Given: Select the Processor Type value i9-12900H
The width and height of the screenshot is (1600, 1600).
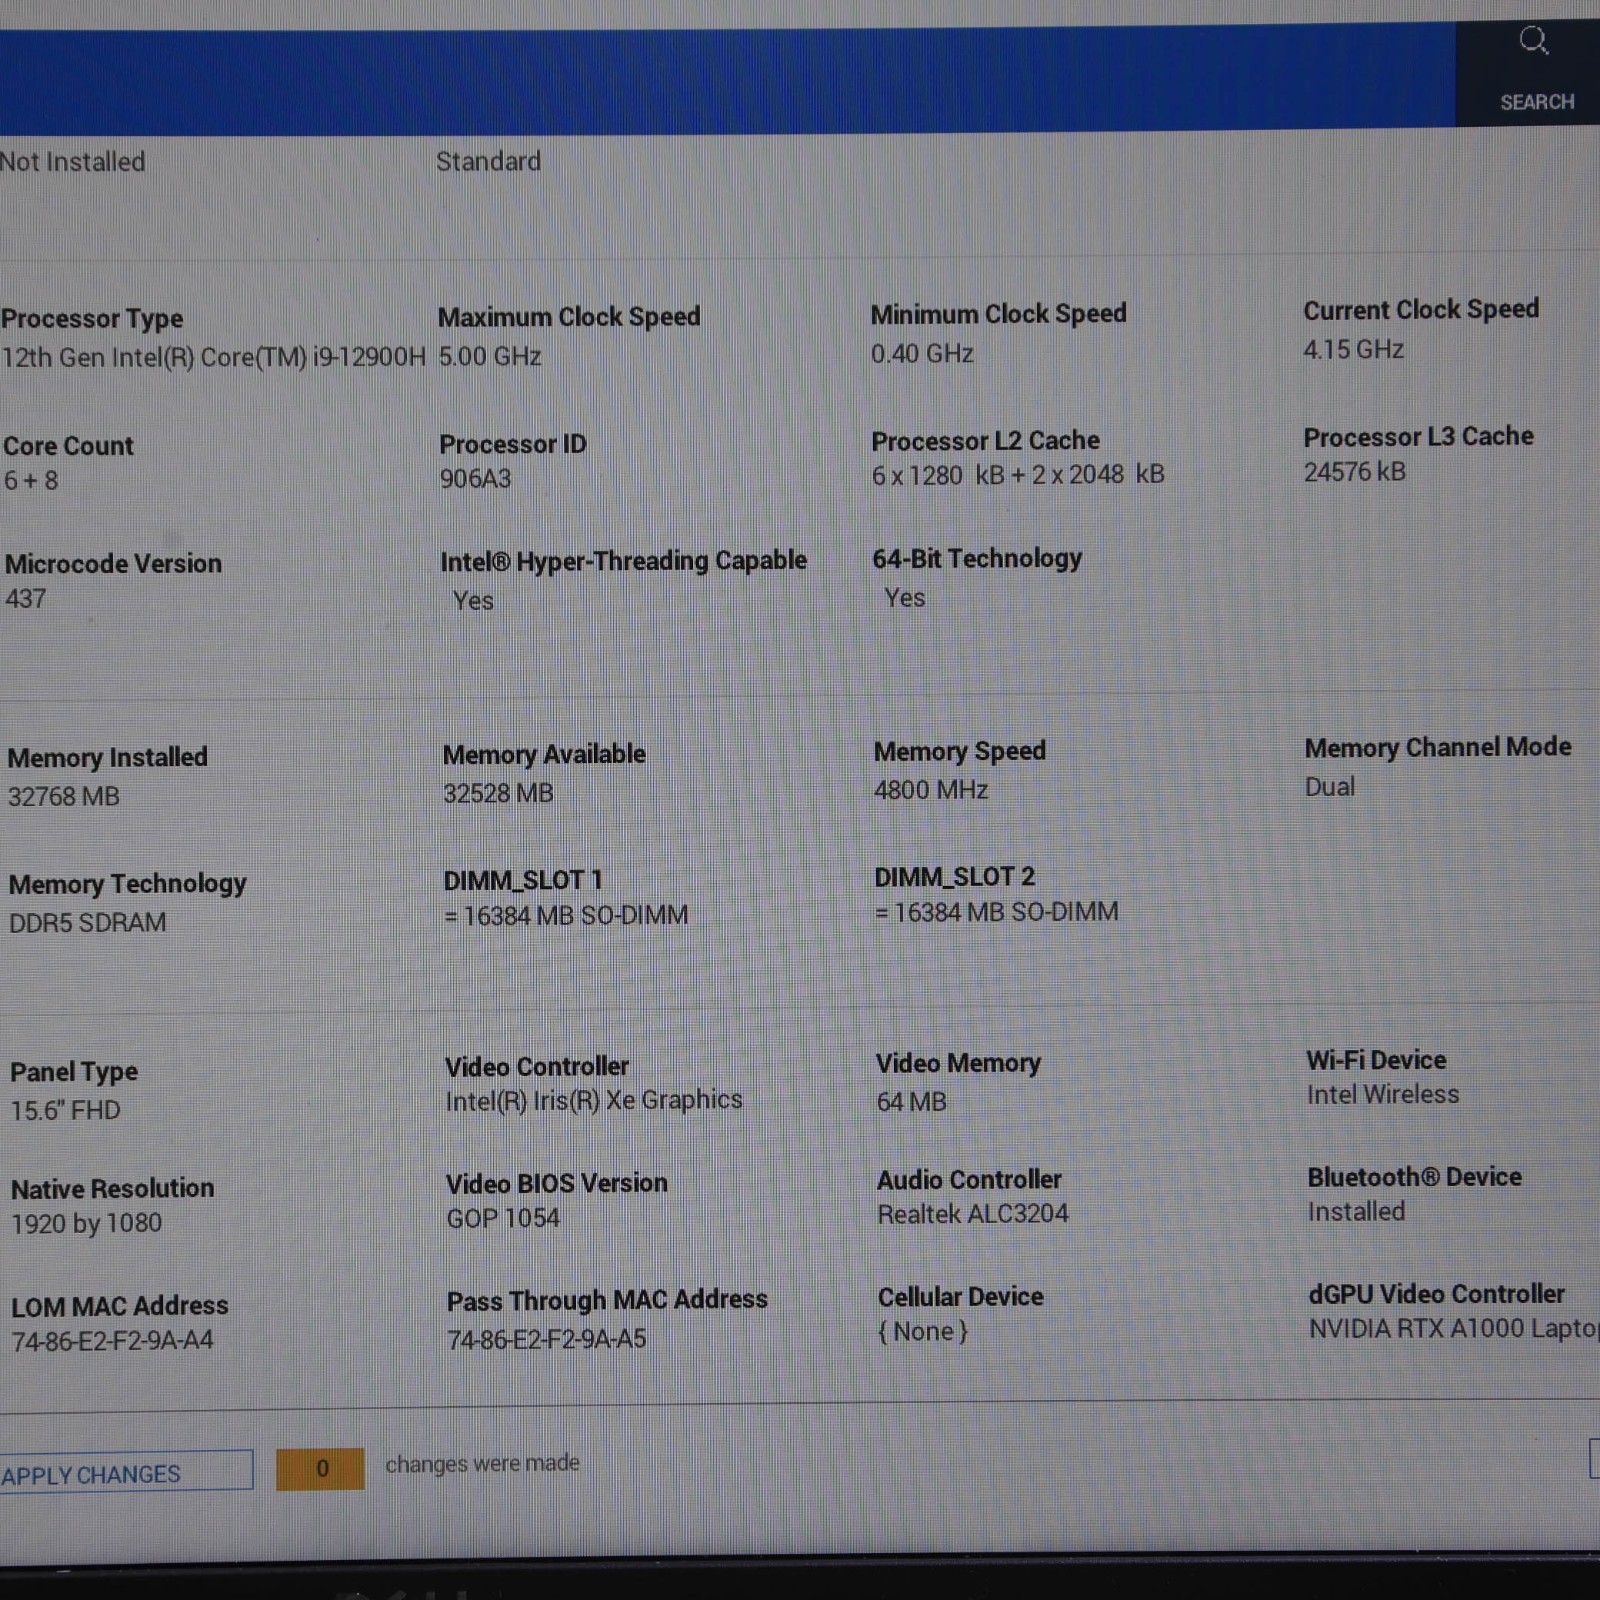Looking at the screenshot, I should (x=213, y=357).
